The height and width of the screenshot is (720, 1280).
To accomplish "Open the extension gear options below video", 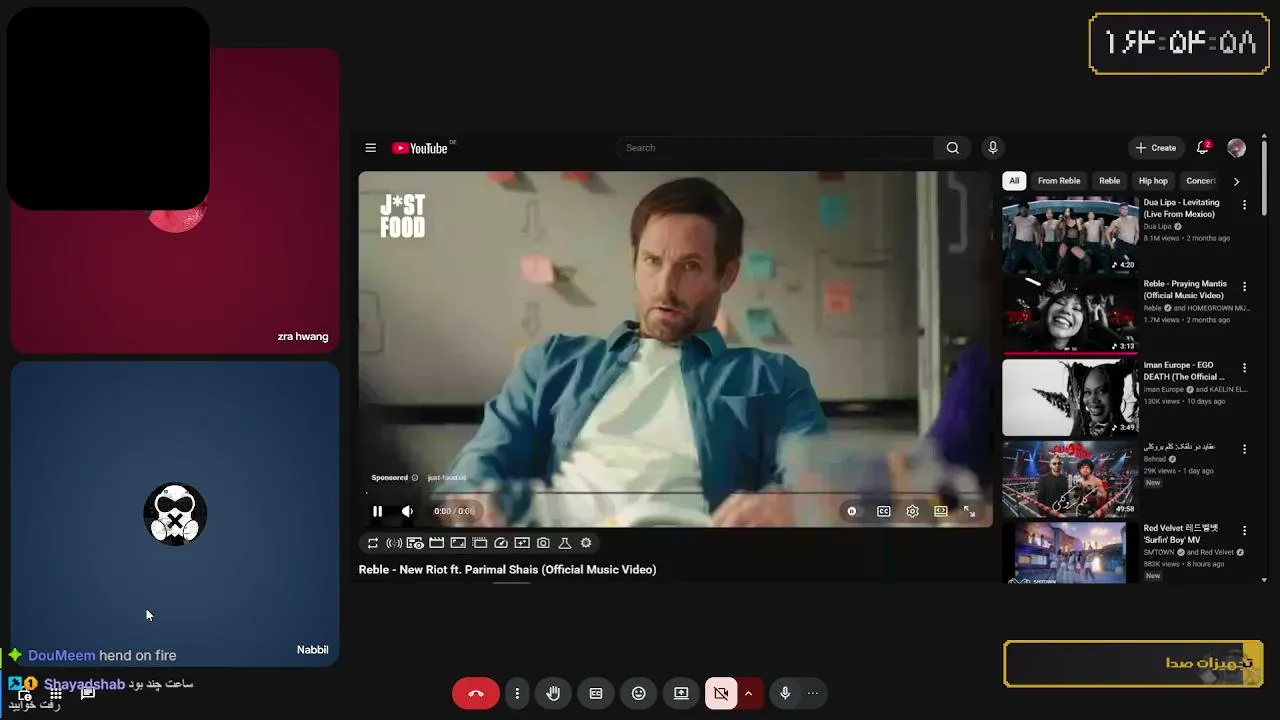I will point(586,543).
